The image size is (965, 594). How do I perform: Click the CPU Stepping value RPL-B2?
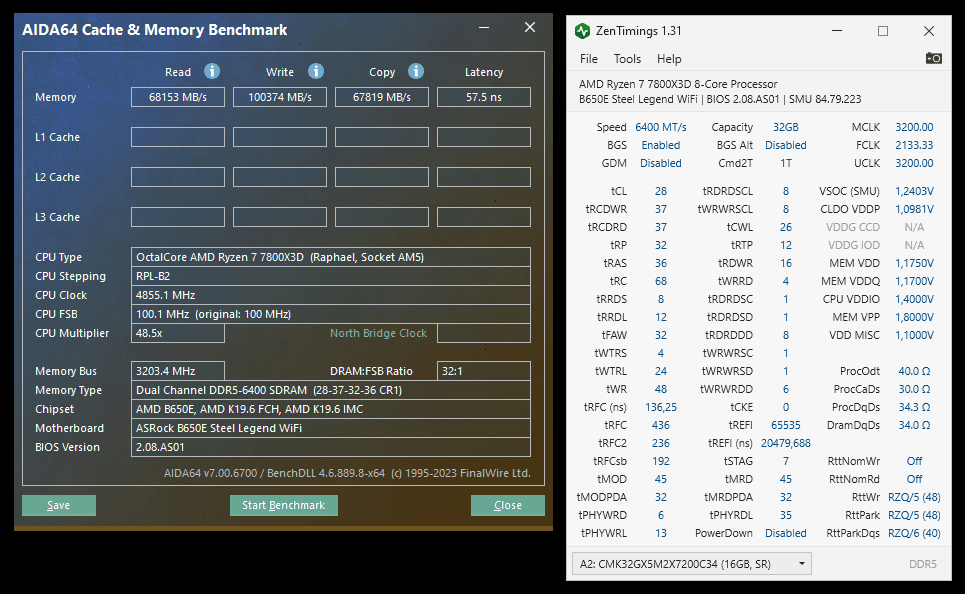click(x=330, y=276)
